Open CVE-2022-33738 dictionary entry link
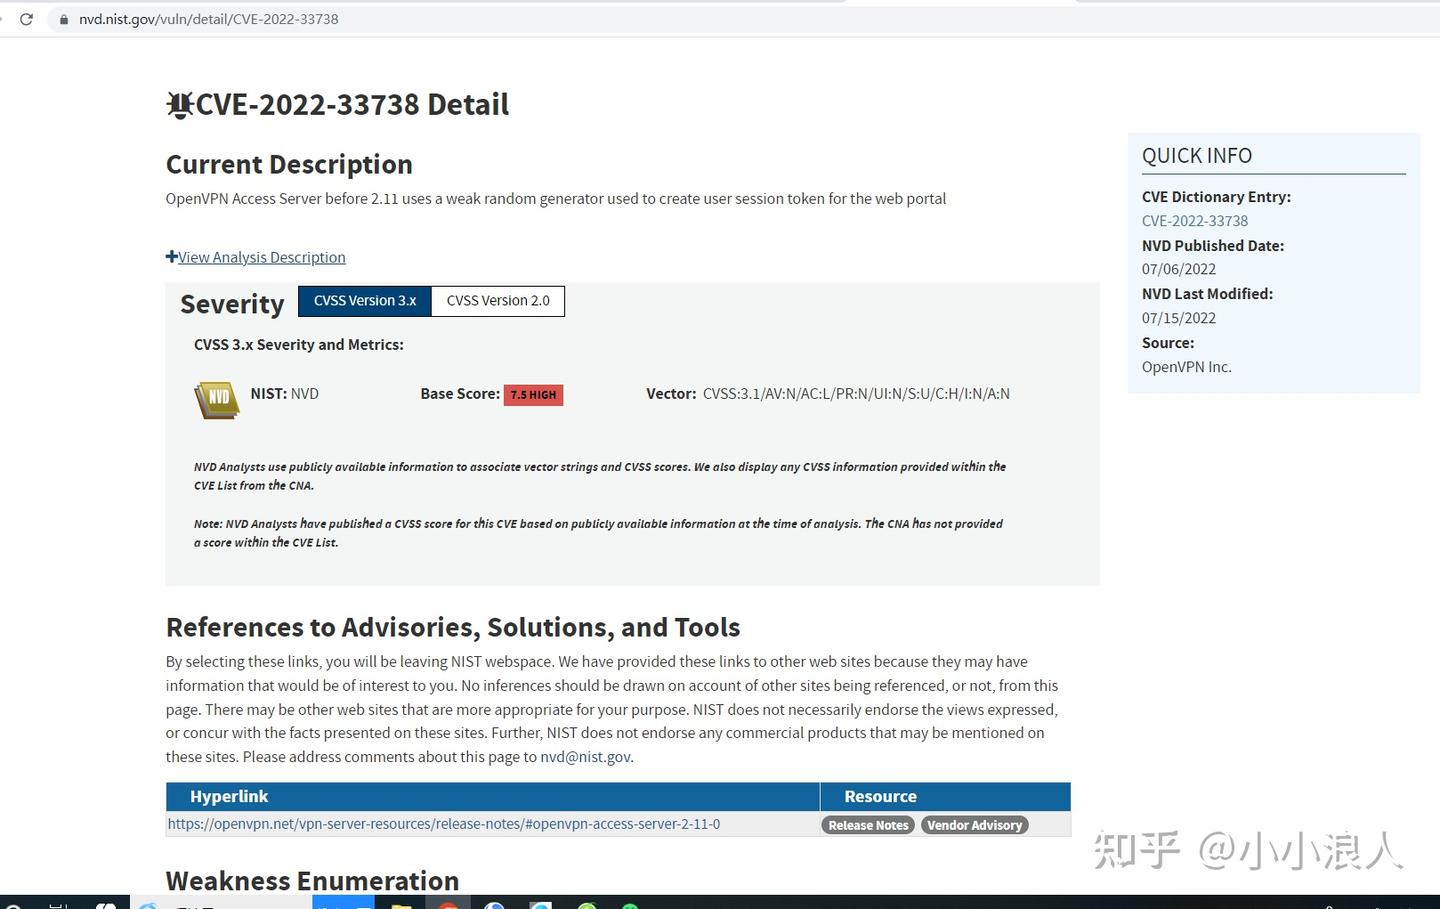 pos(1195,221)
